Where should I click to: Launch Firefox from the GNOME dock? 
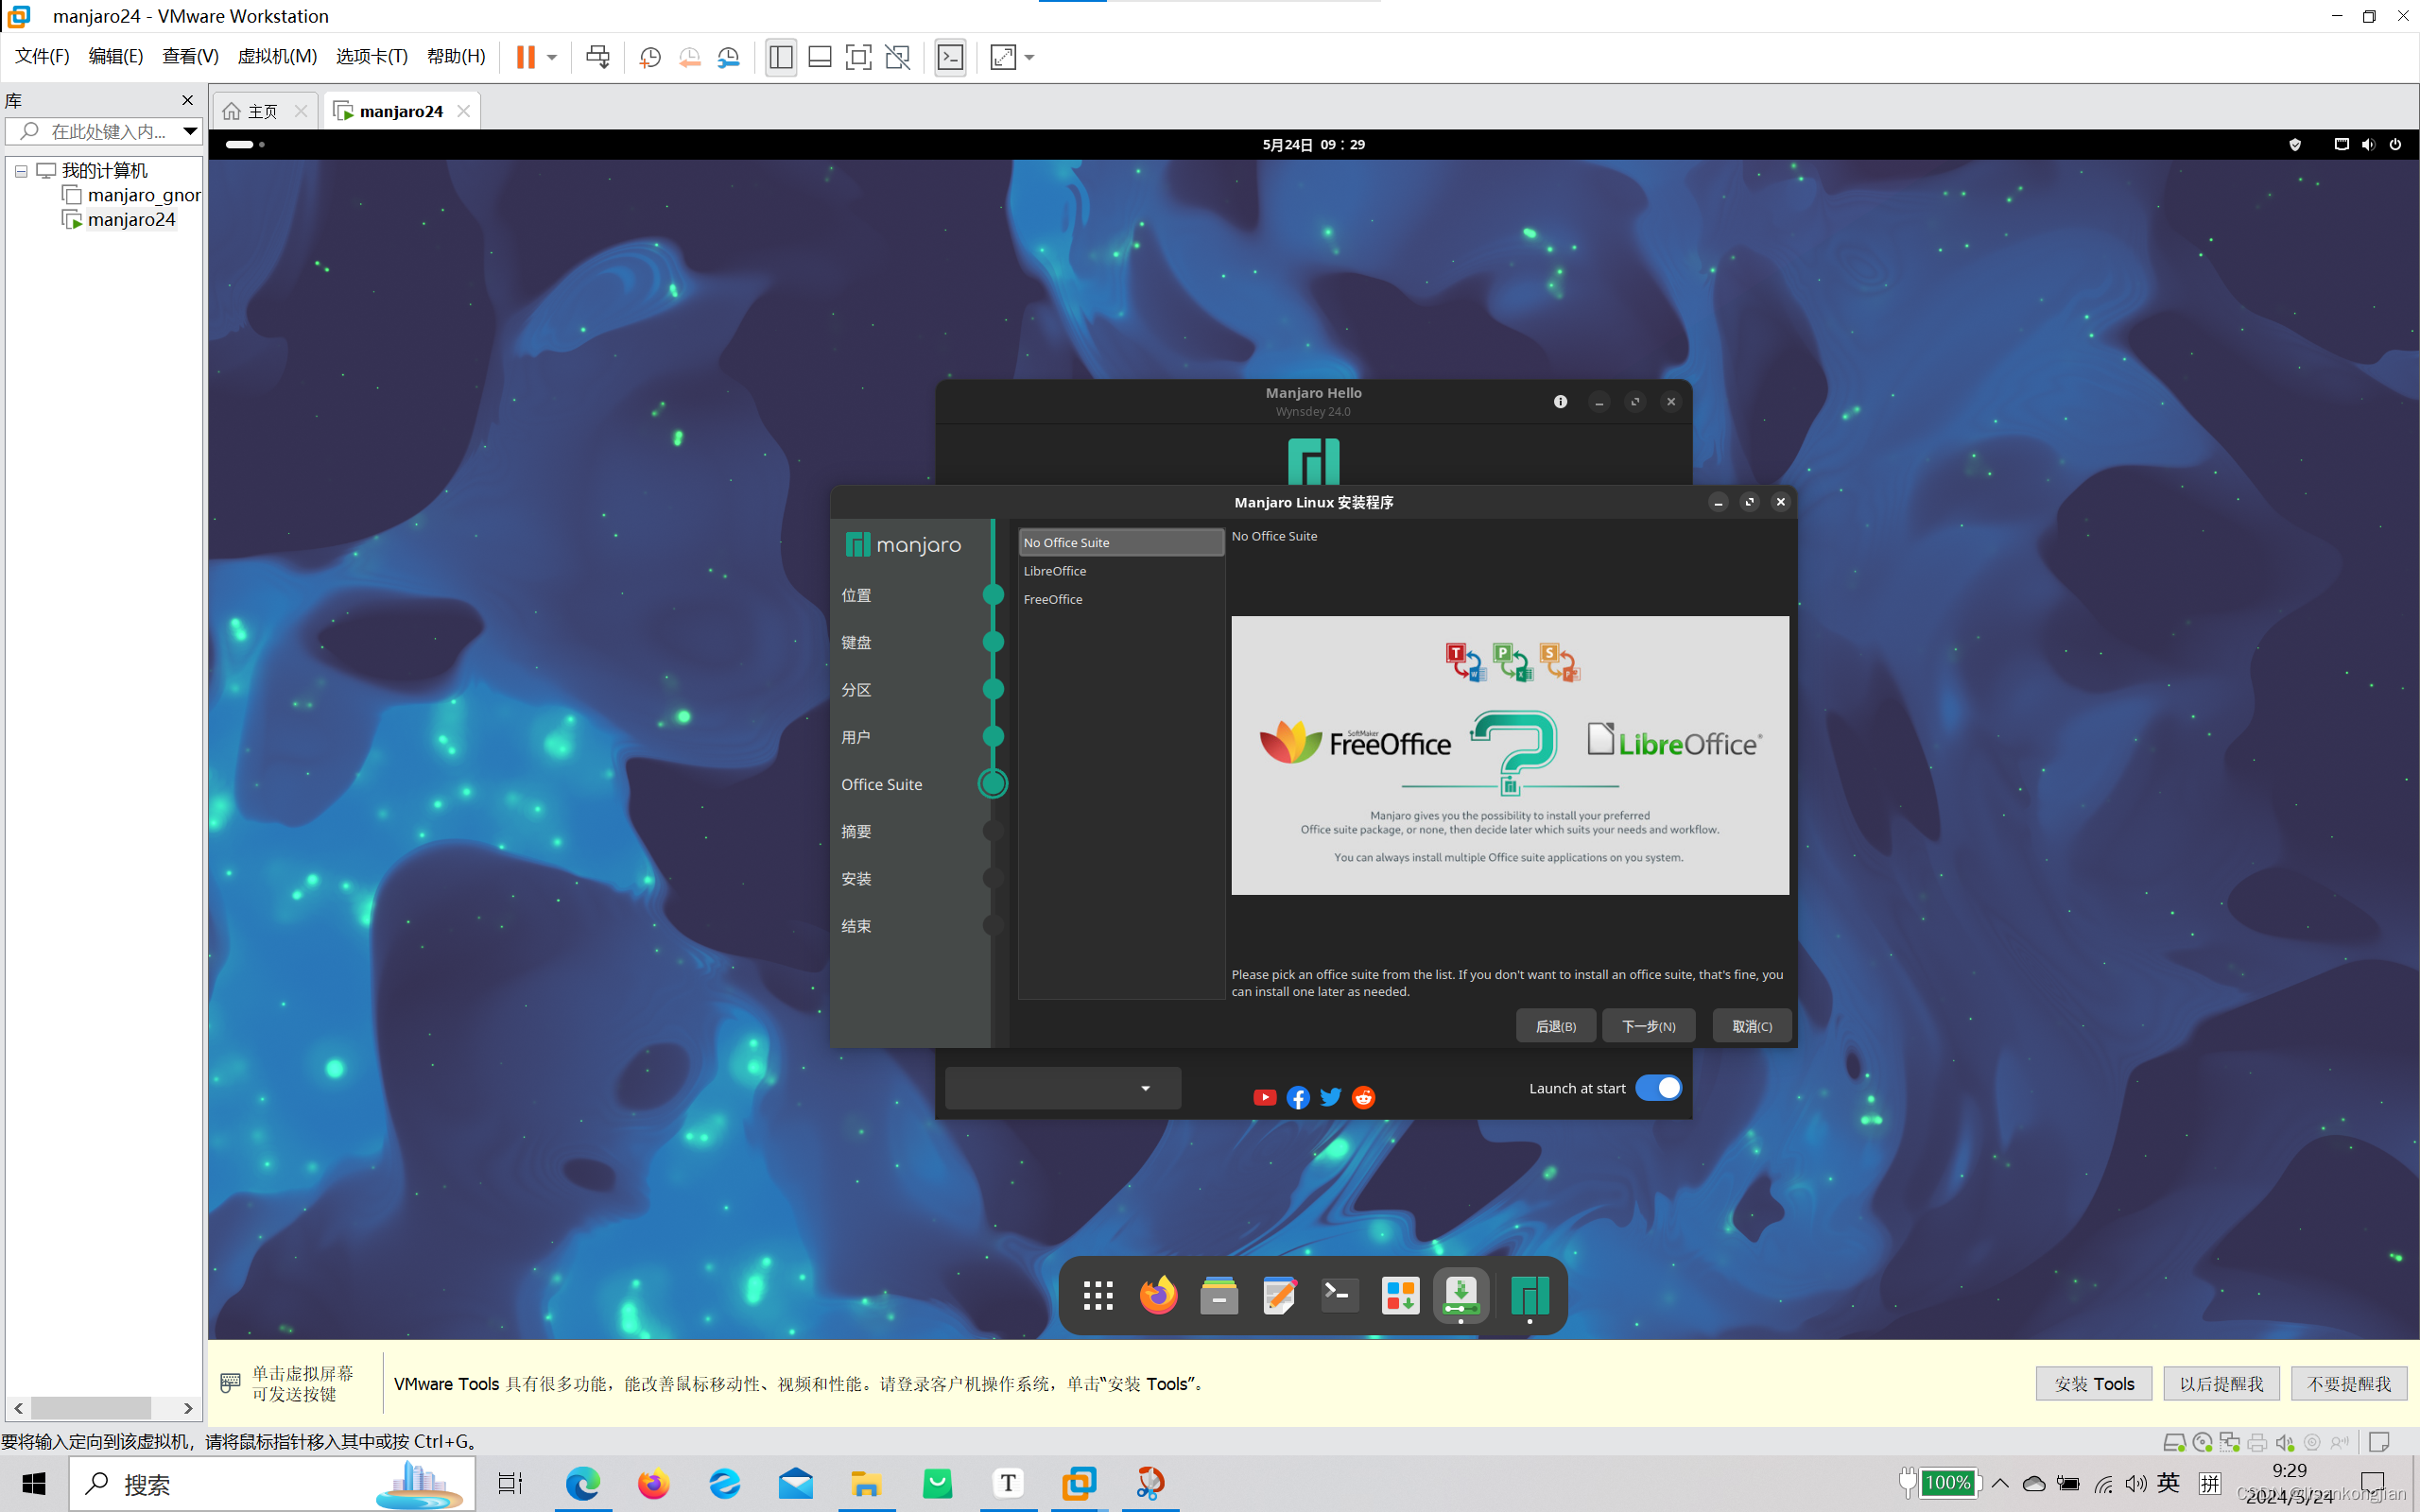(1159, 1295)
